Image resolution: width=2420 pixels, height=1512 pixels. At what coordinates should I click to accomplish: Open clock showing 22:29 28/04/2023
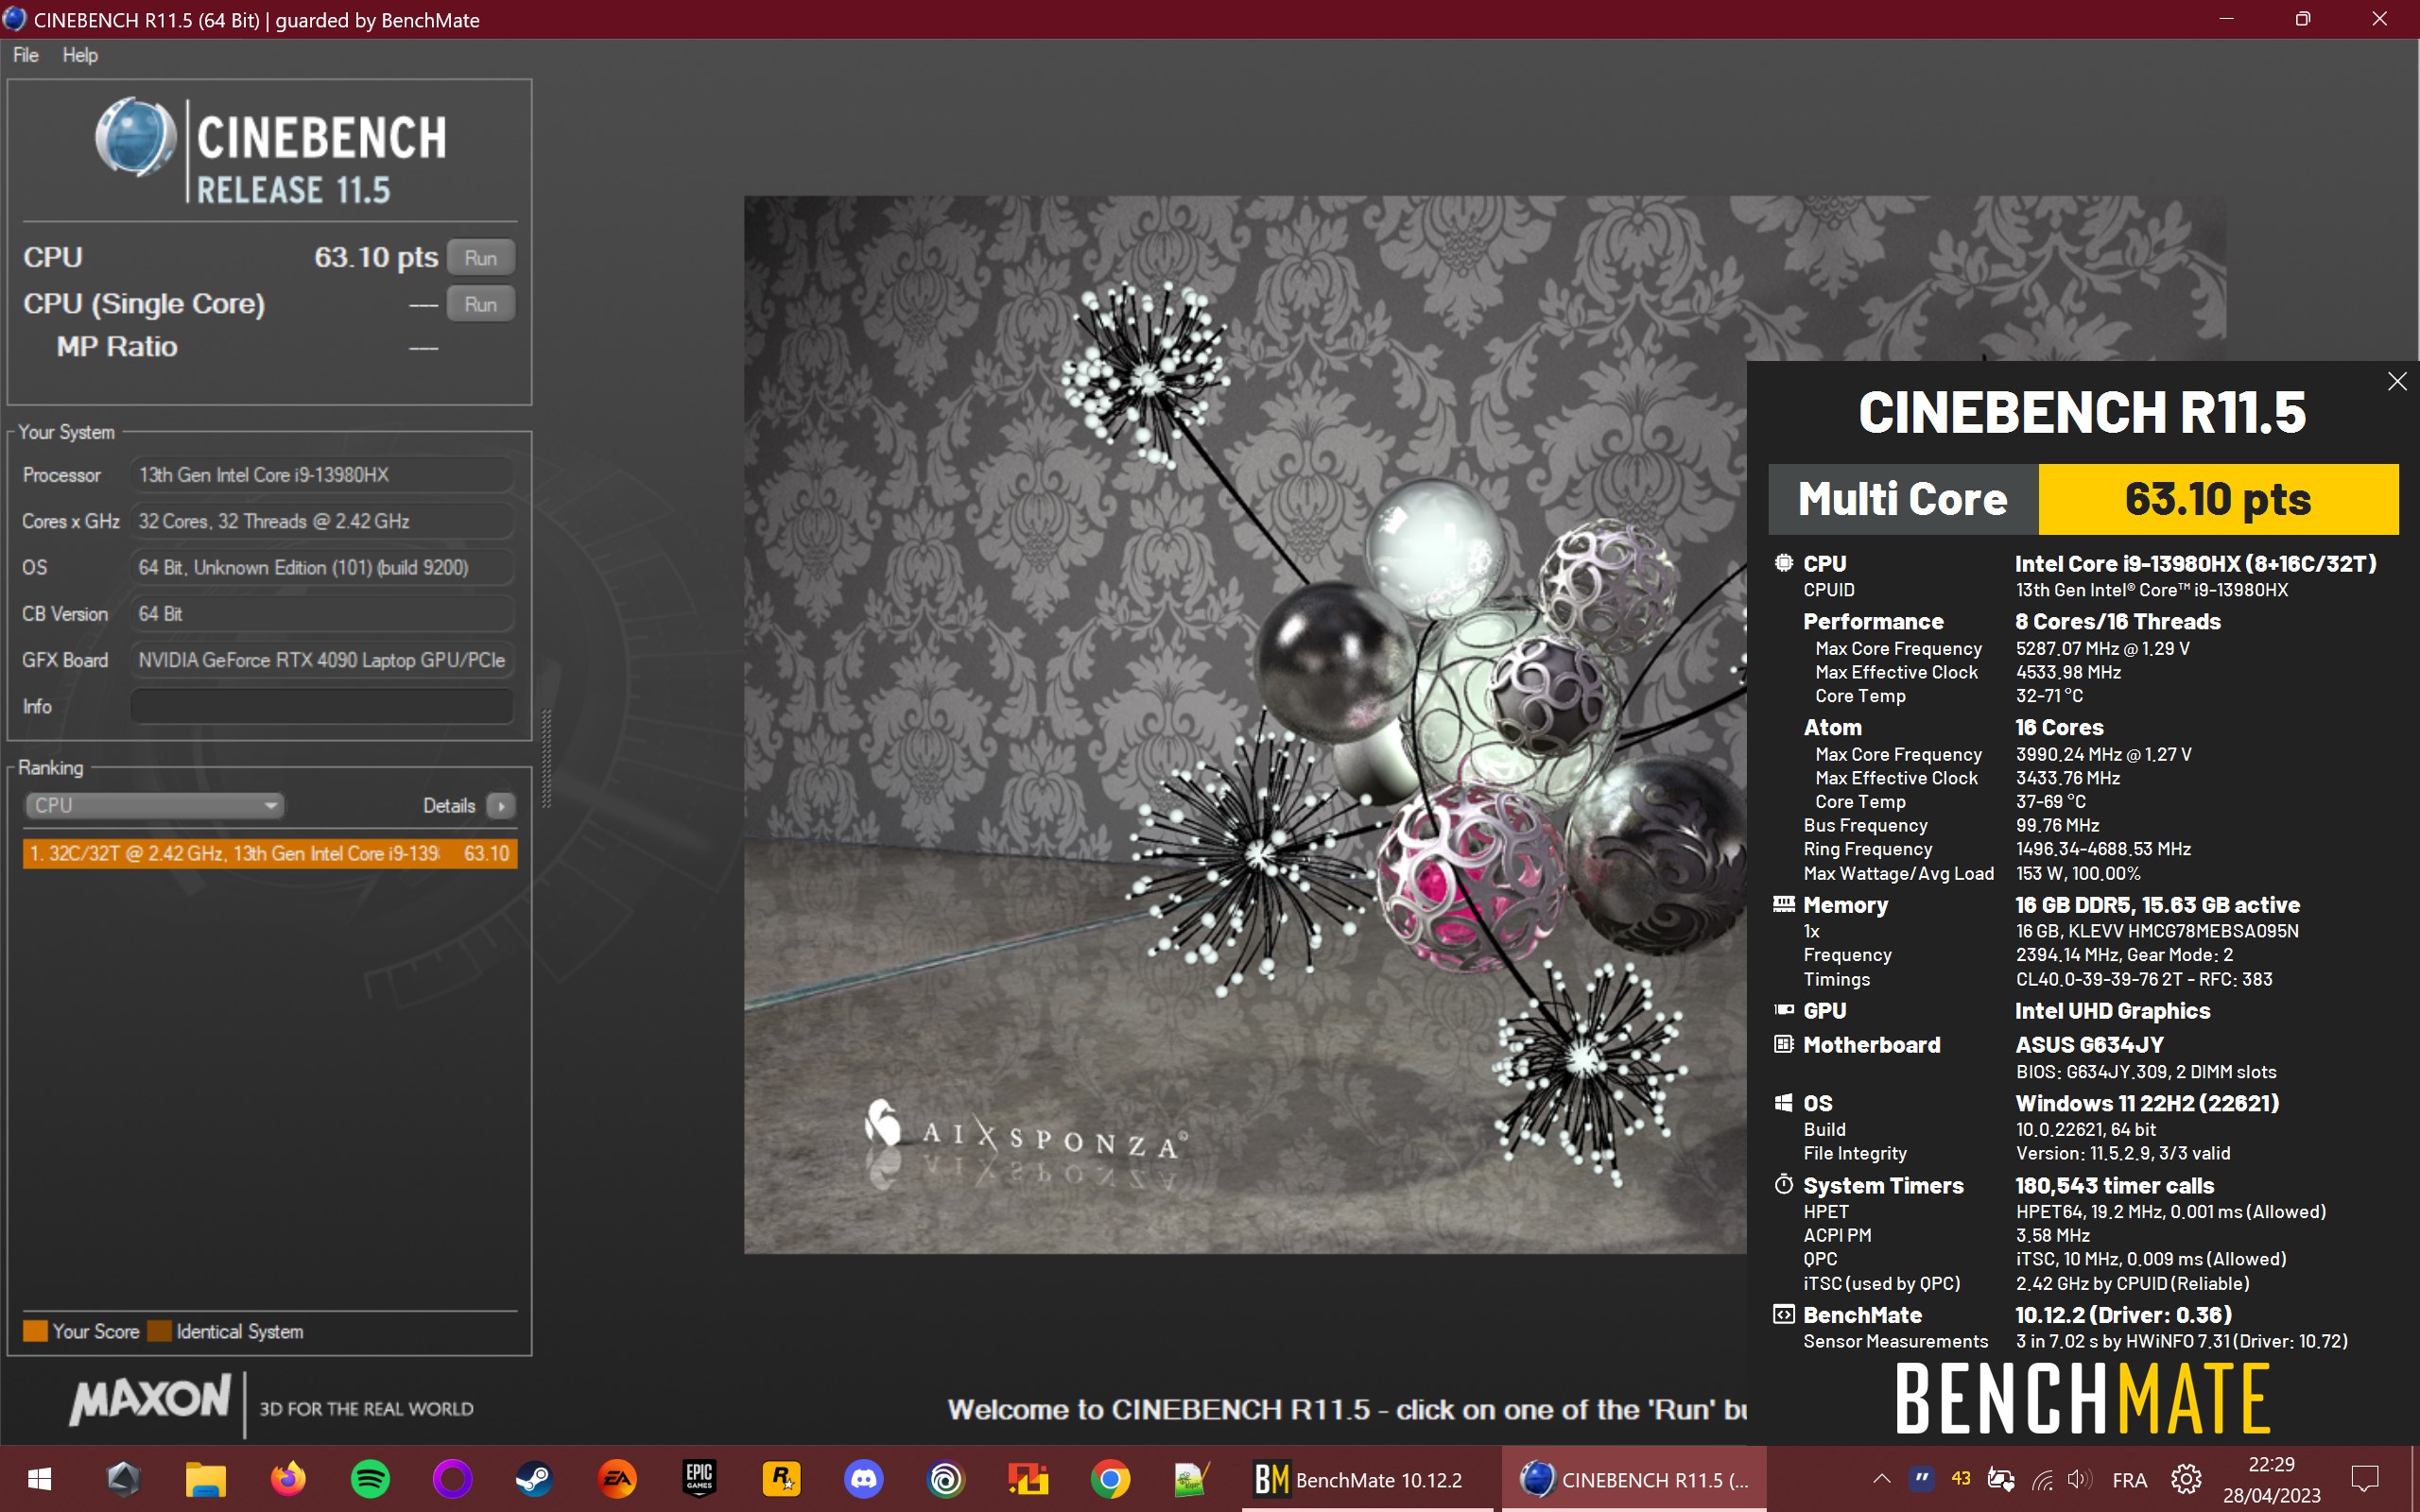2271,1479
